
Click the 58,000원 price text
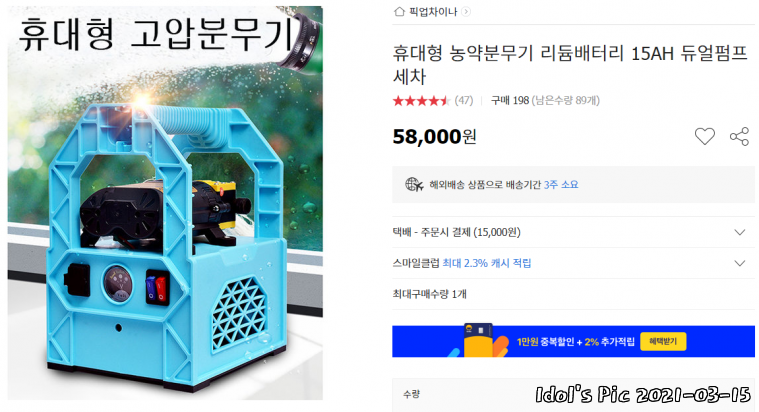pyautogui.click(x=434, y=137)
